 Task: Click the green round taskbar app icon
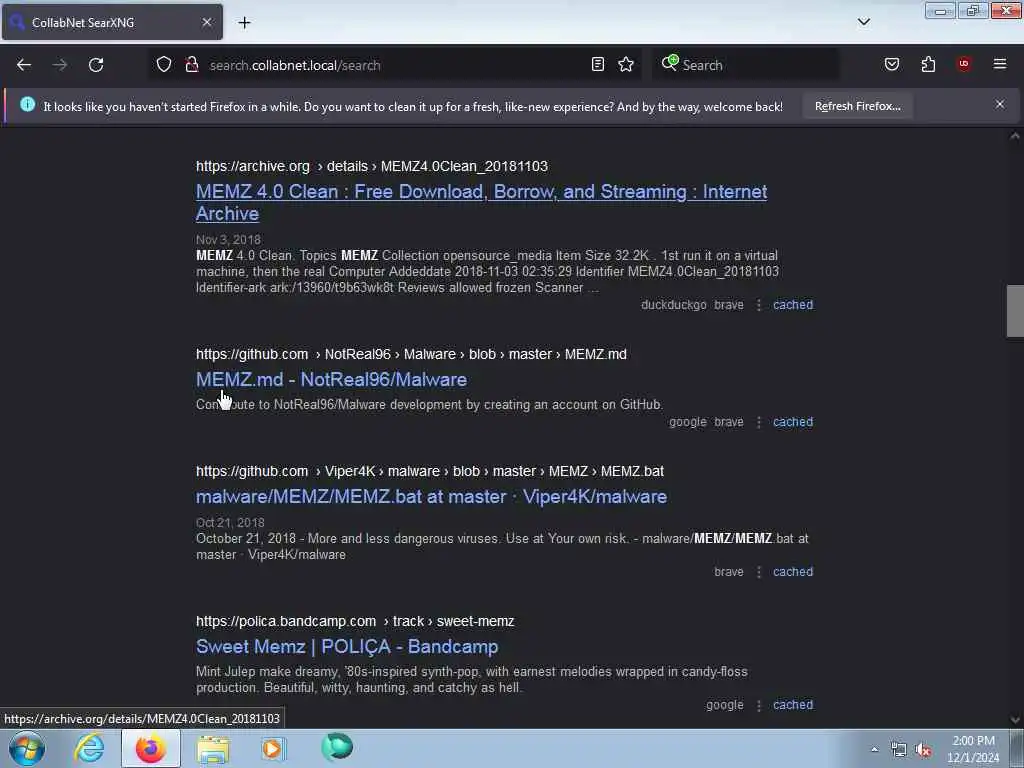[337, 747]
